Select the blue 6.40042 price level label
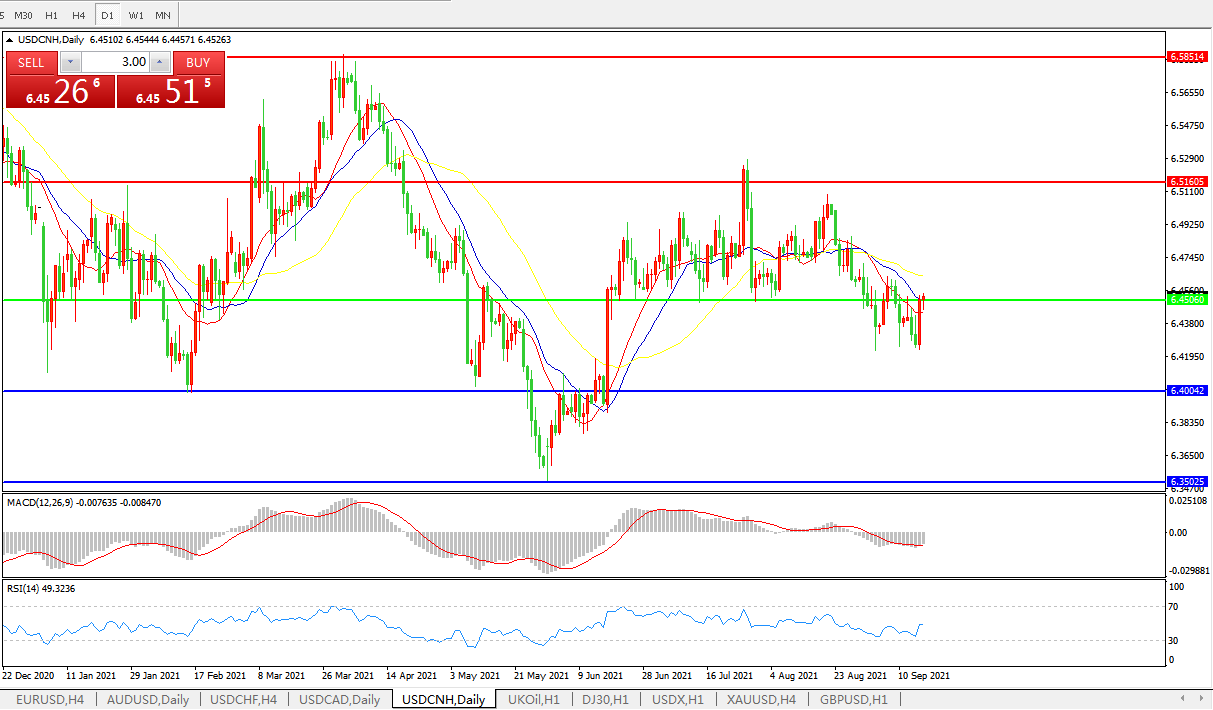 (x=1187, y=391)
